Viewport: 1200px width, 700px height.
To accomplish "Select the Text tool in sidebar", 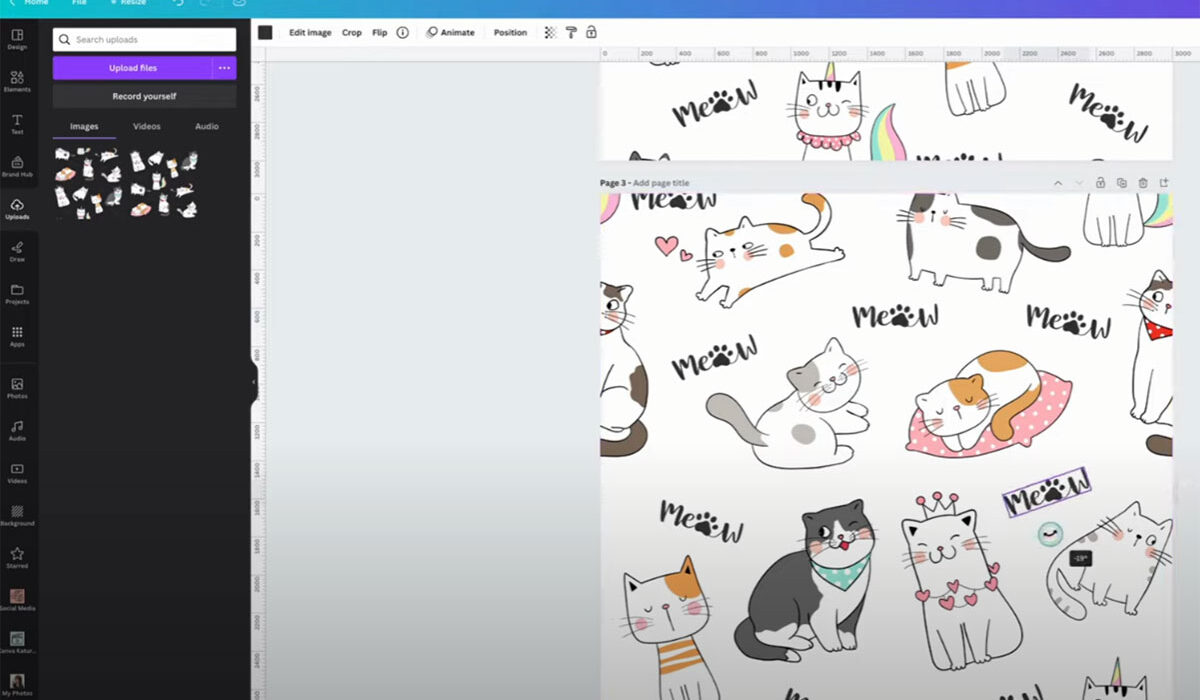I will [17, 124].
